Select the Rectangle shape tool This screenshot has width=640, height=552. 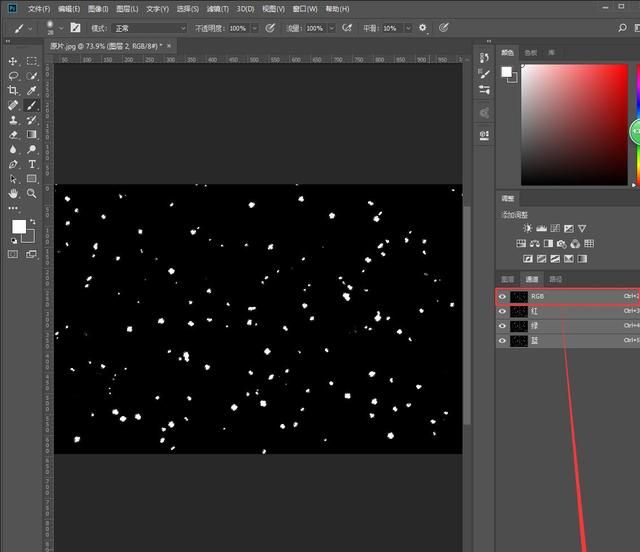[x=31, y=179]
